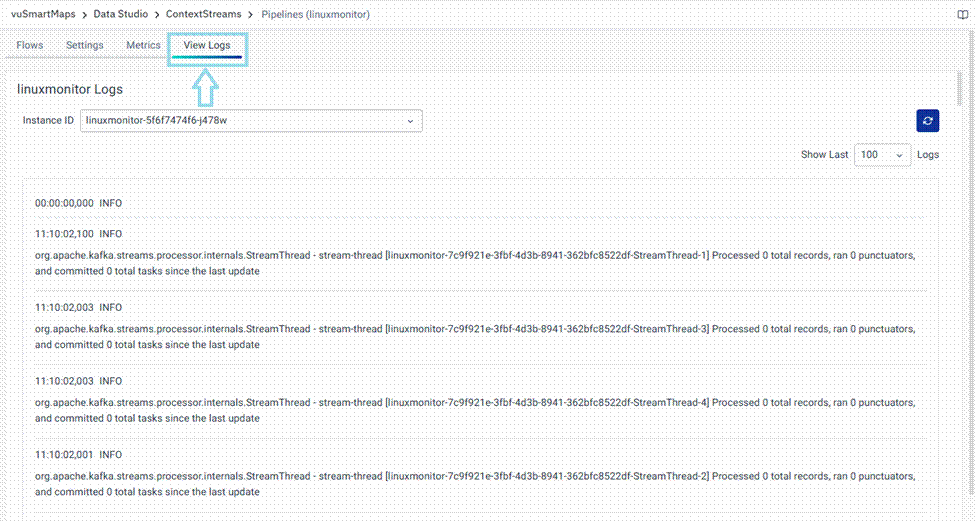The height and width of the screenshot is (521, 975).
Task: Open ContextStreams breadcrumb link
Action: 205,15
